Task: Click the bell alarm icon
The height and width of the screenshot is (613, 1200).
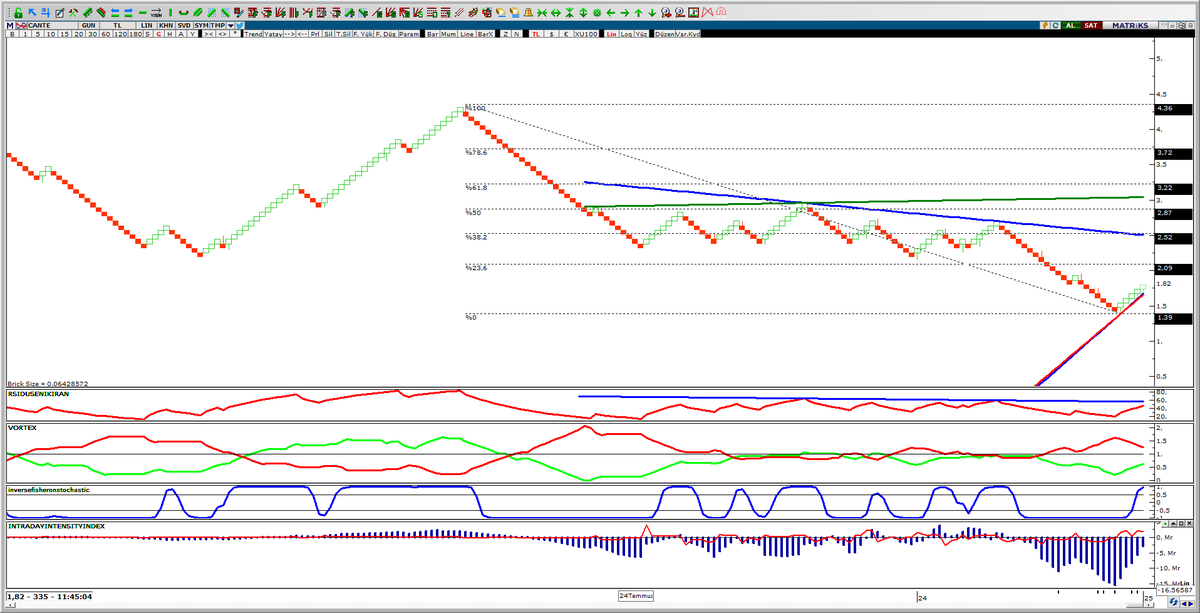Action: pyautogui.click(x=528, y=13)
